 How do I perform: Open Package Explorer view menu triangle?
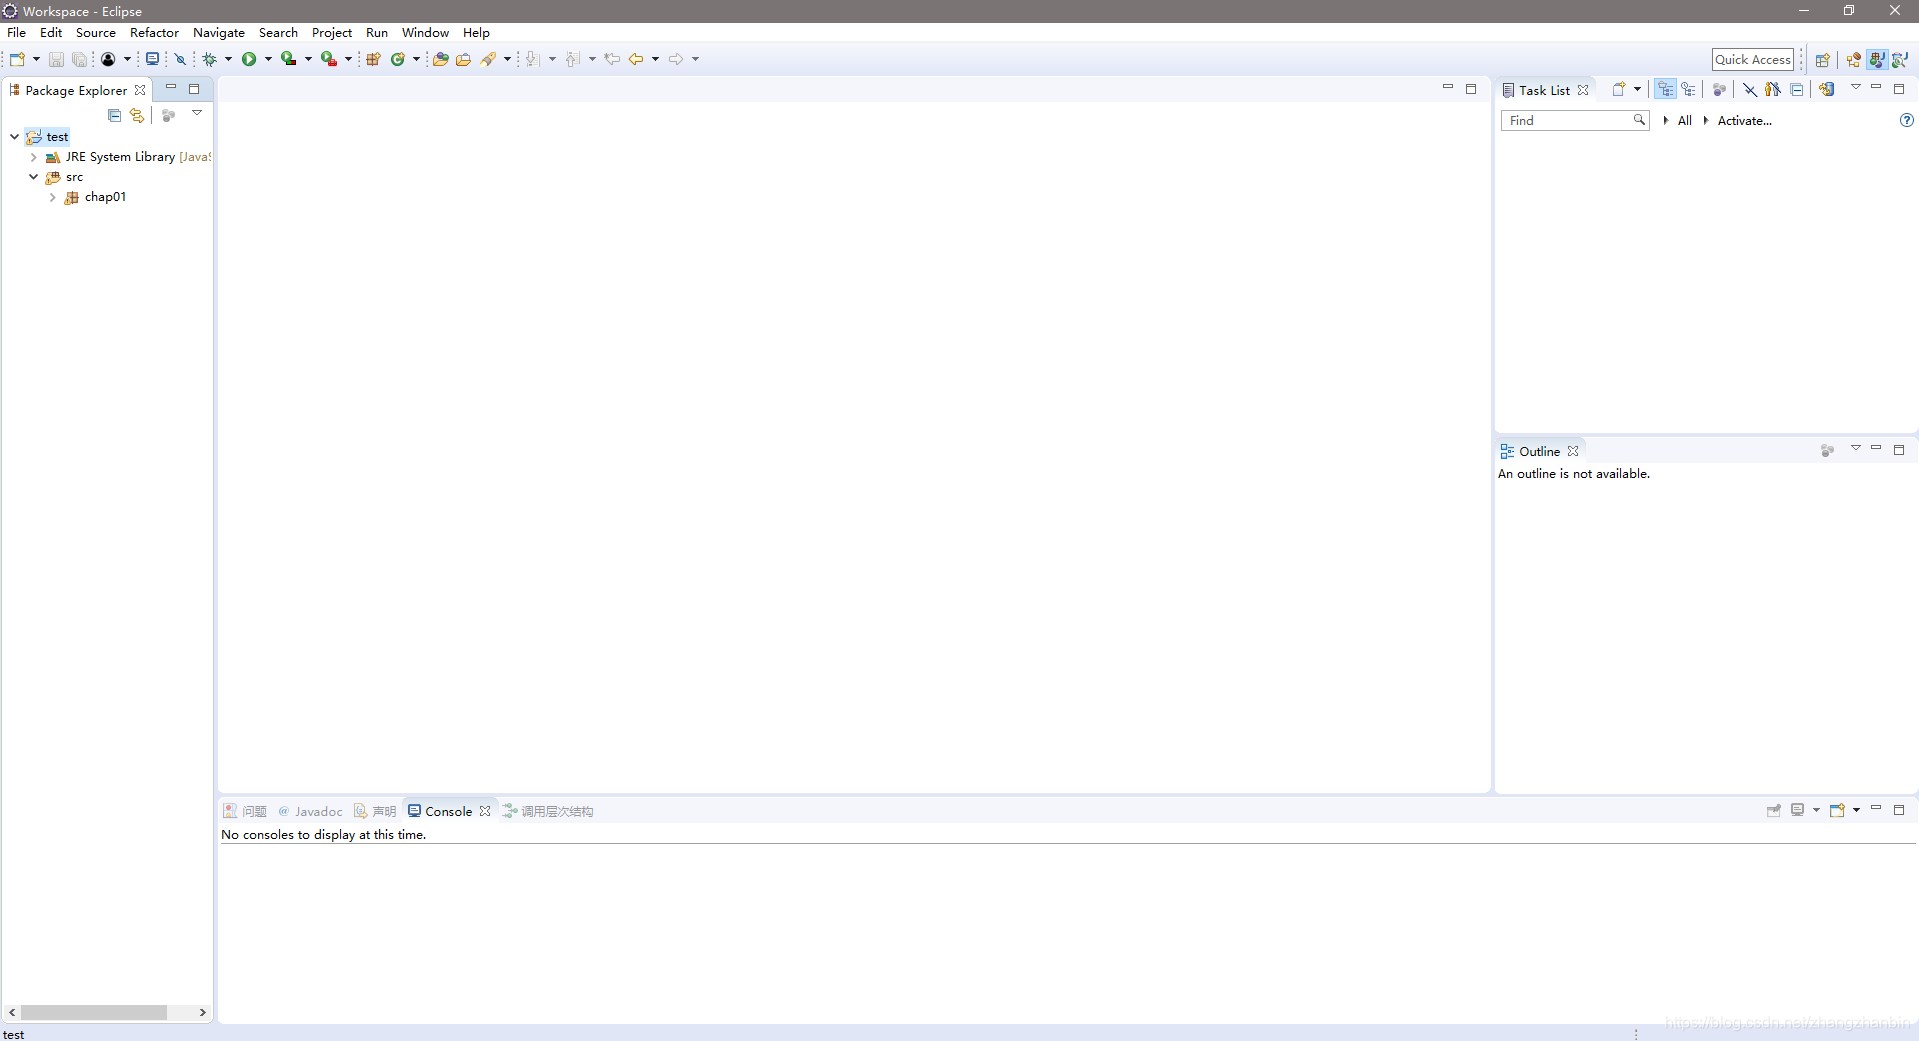[x=197, y=113]
